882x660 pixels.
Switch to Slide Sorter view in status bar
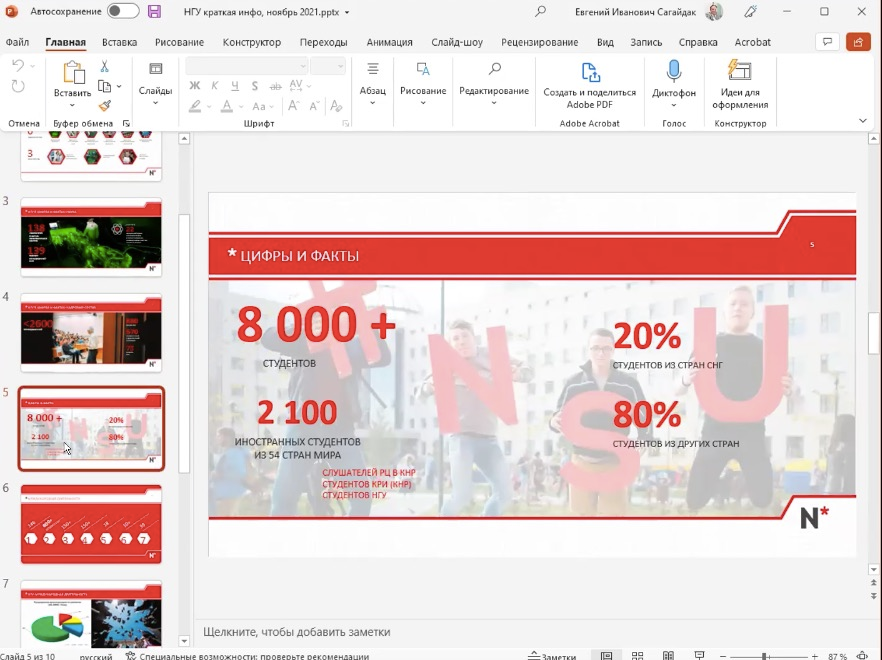(637, 655)
